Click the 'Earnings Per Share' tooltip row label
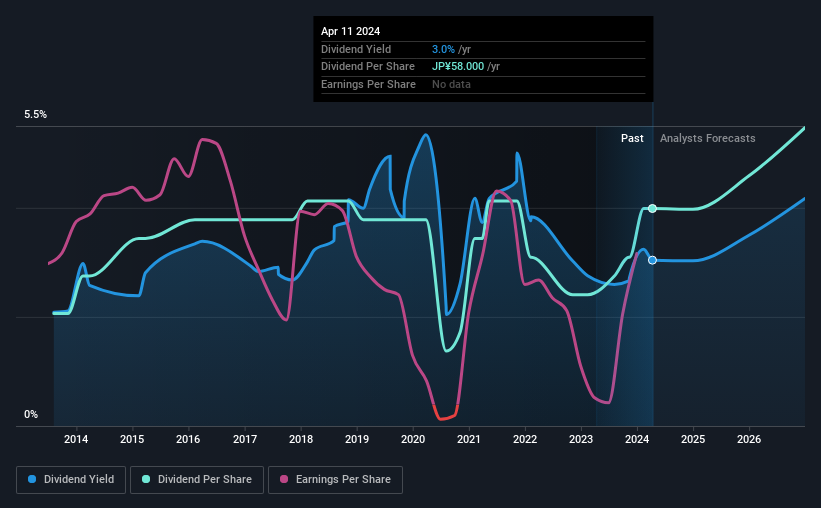Screen dimensions: 821x508 [x=368, y=84]
